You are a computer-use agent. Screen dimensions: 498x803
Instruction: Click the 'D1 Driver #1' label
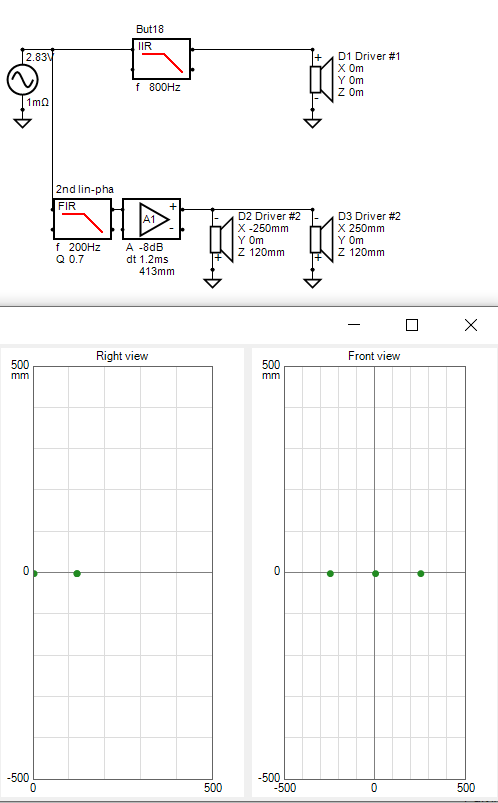click(369, 56)
